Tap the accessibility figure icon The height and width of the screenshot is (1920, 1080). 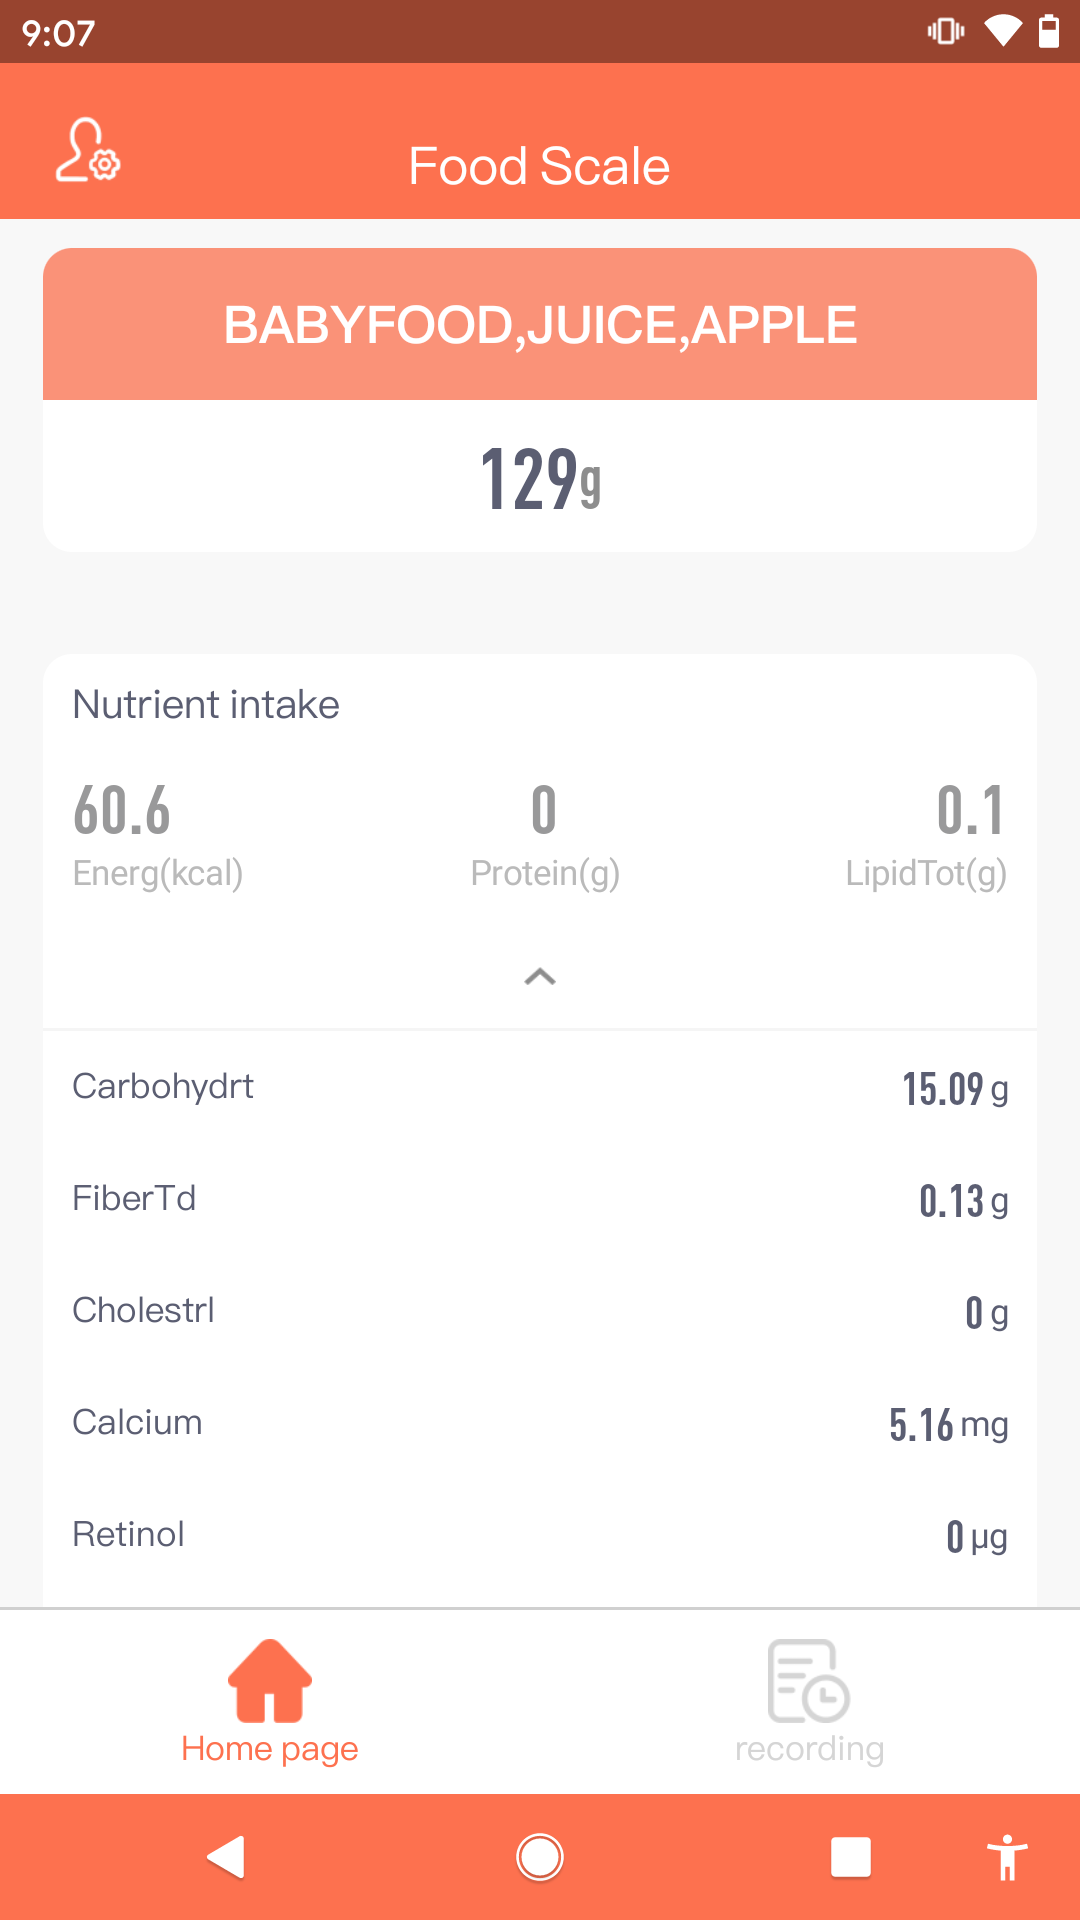(1006, 1857)
